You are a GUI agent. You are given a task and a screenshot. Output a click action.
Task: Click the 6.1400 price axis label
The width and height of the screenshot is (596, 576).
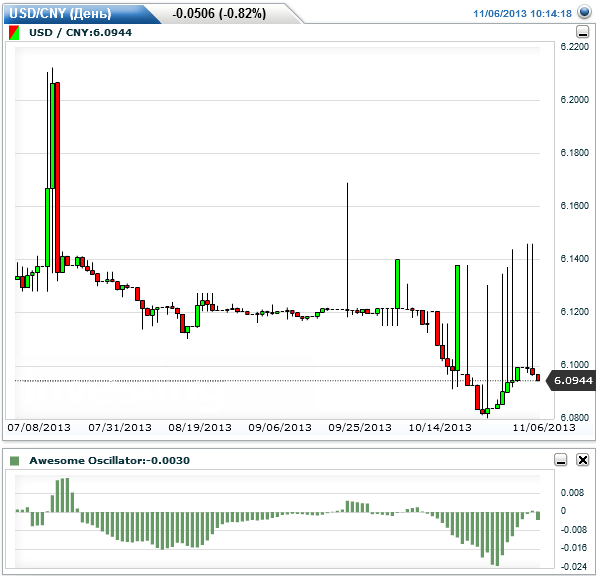coord(574,259)
